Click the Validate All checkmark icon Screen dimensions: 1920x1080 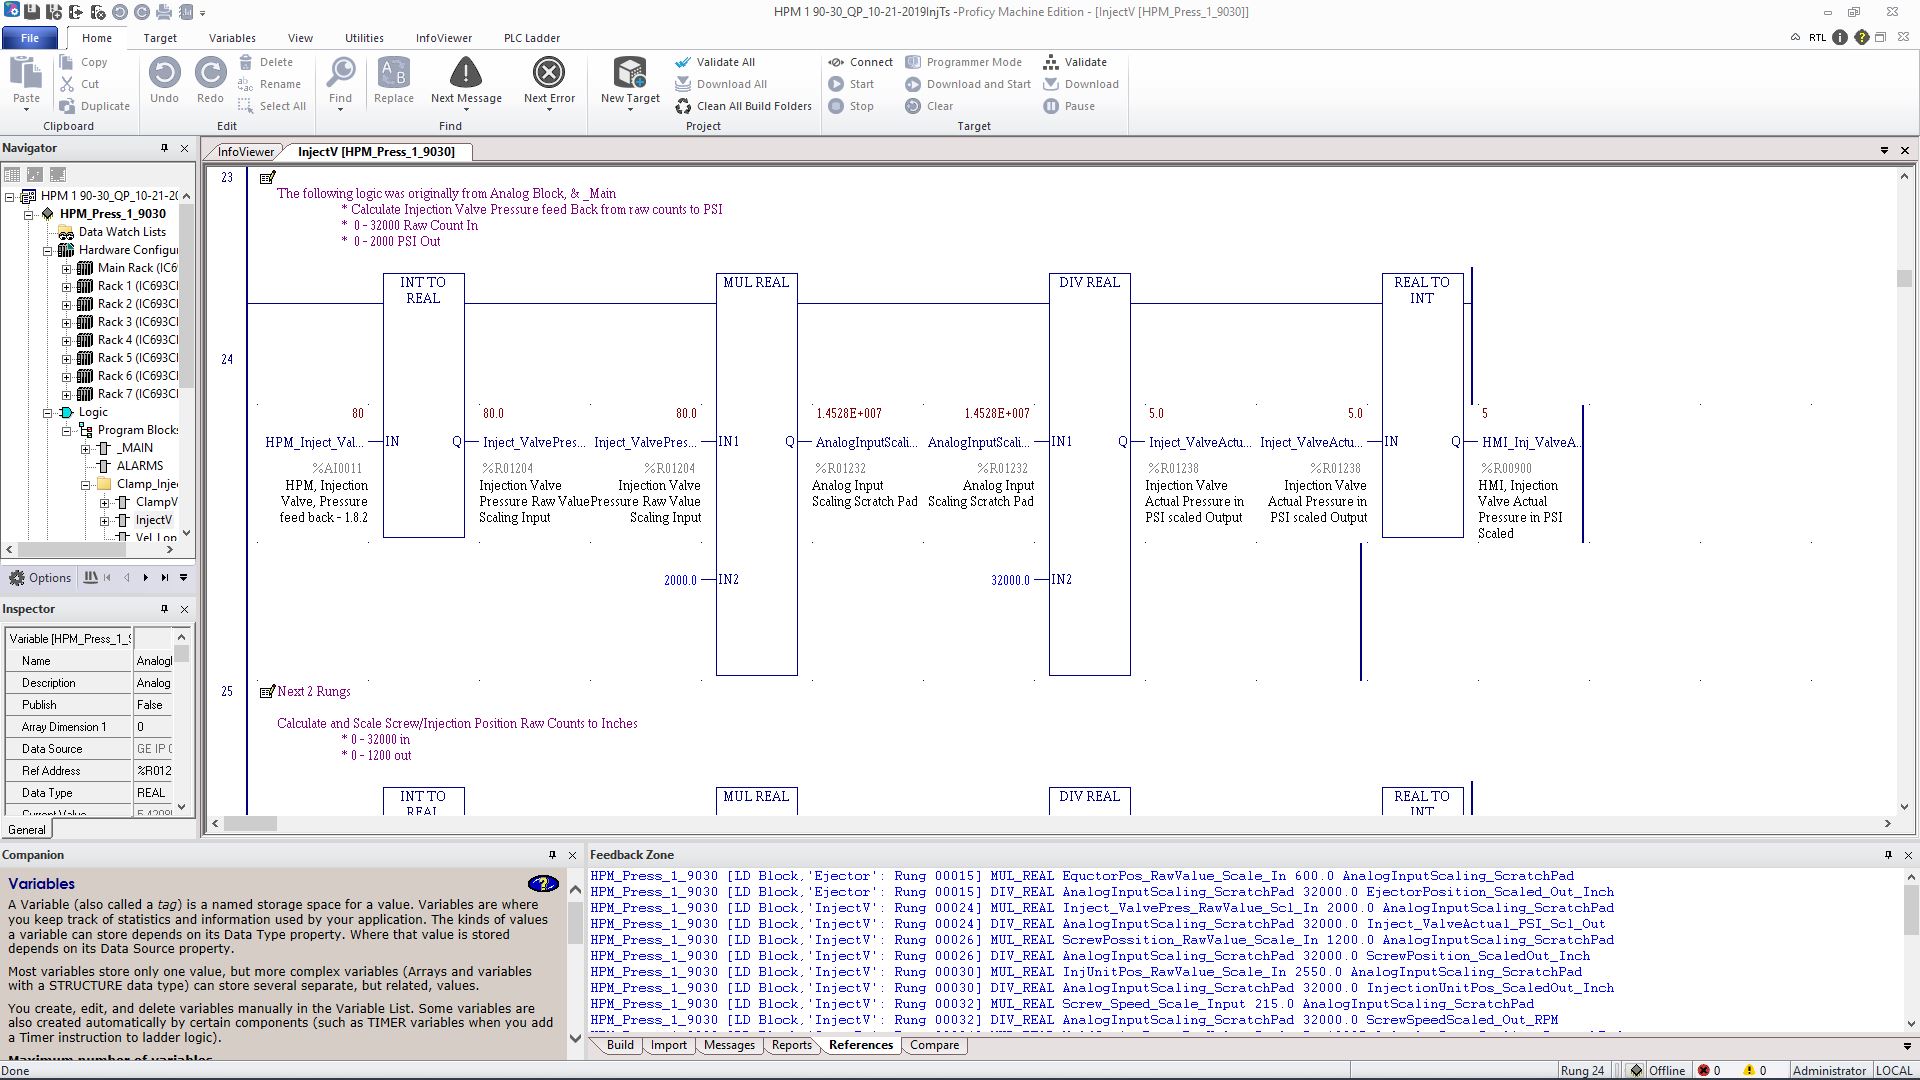pyautogui.click(x=683, y=62)
